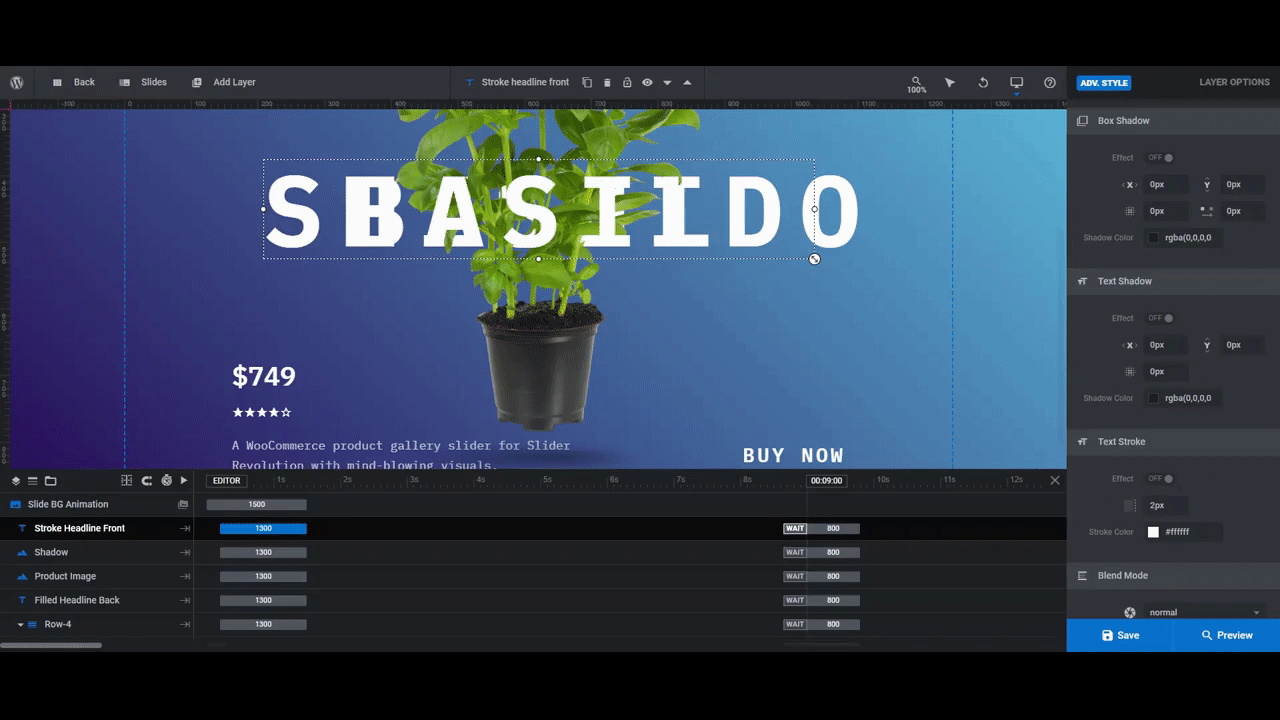
Task: Click the EDITOR button on timeline
Action: [227, 481]
